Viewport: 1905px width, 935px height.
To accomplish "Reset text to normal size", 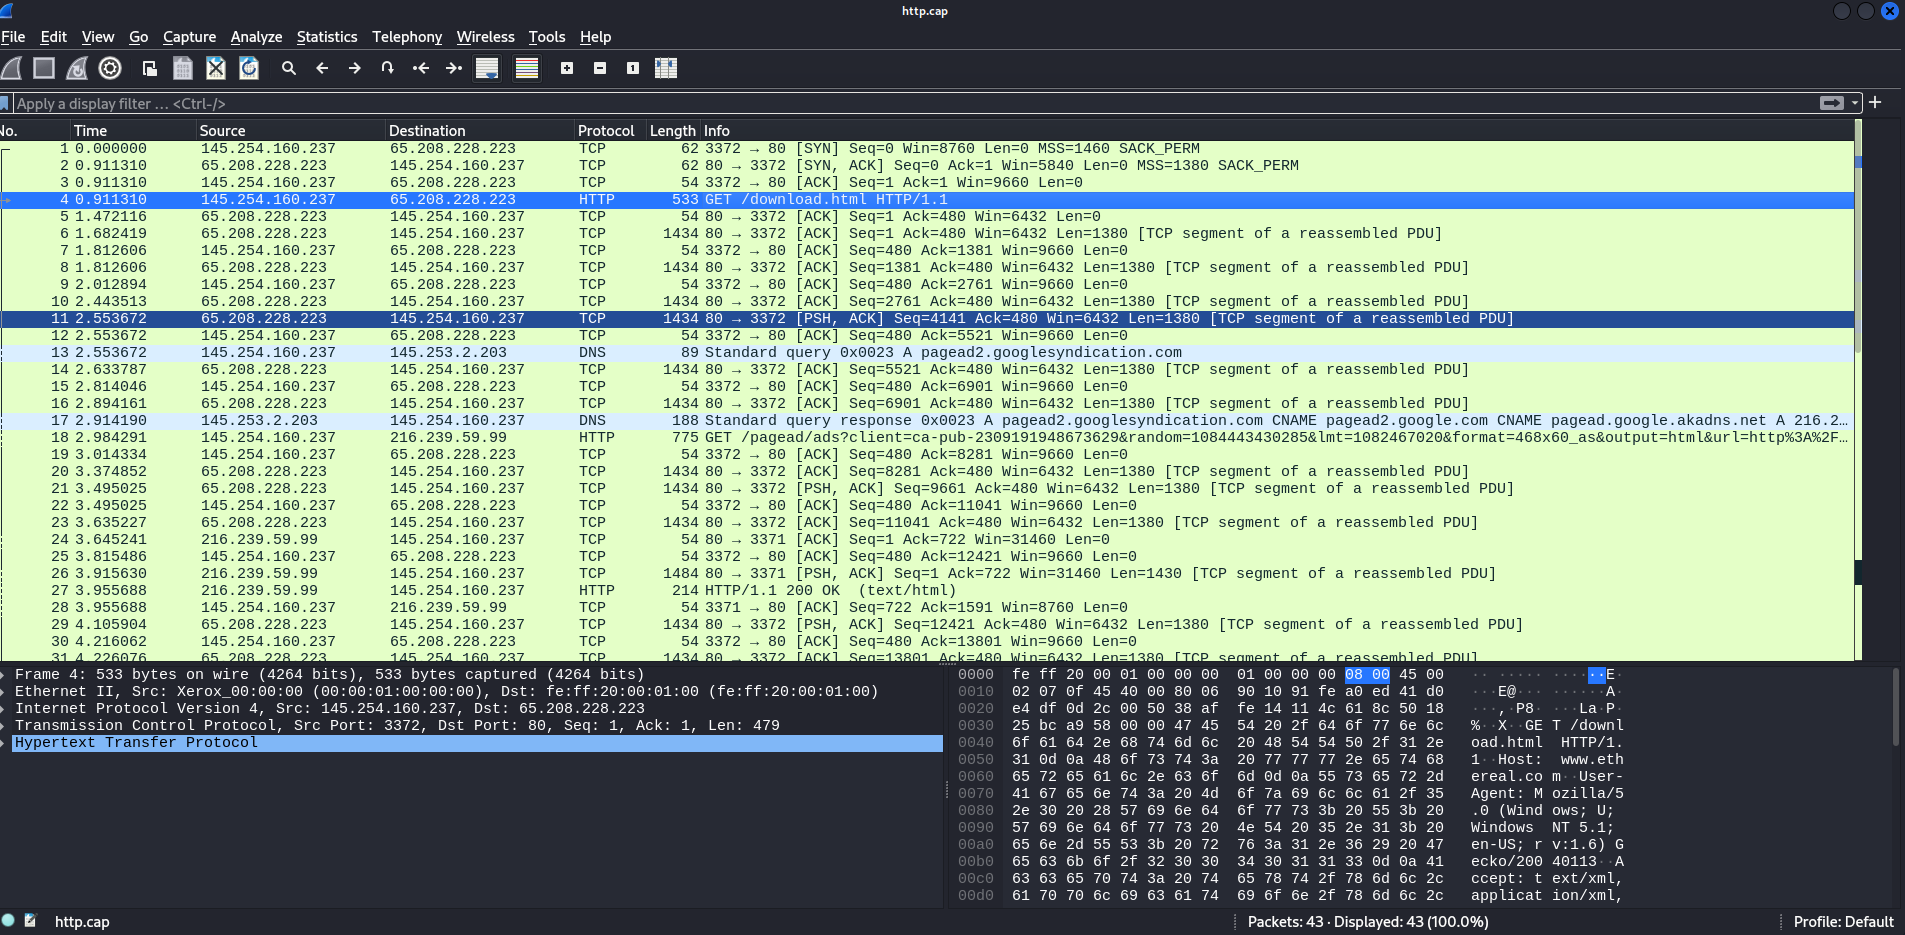I will click(633, 68).
